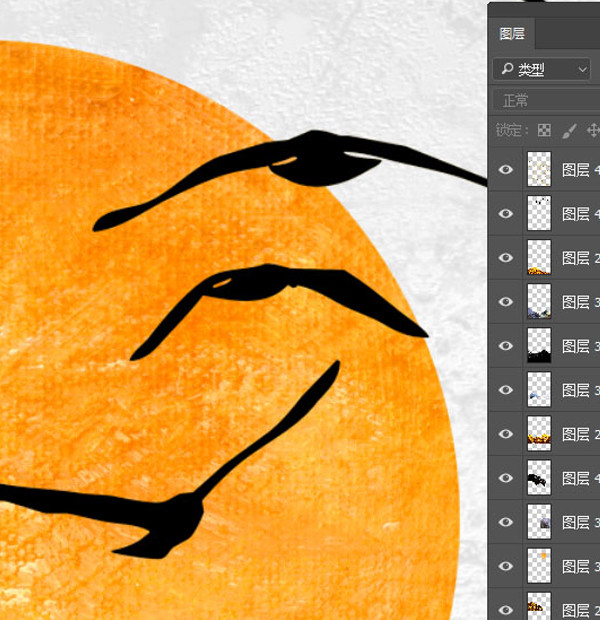The width and height of the screenshot is (600, 620).
Task: Select the scattered yellow specks layer thumbnail
Action: (539, 169)
